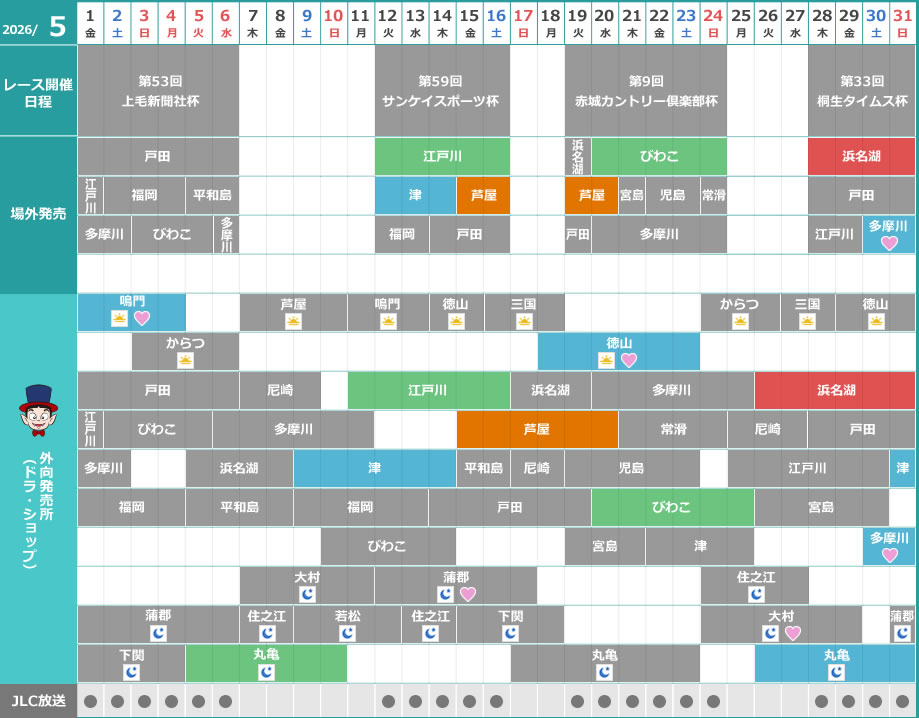Click the red 浜名湖 block in 場外発売
The width and height of the screenshot is (919, 718).
861,156
